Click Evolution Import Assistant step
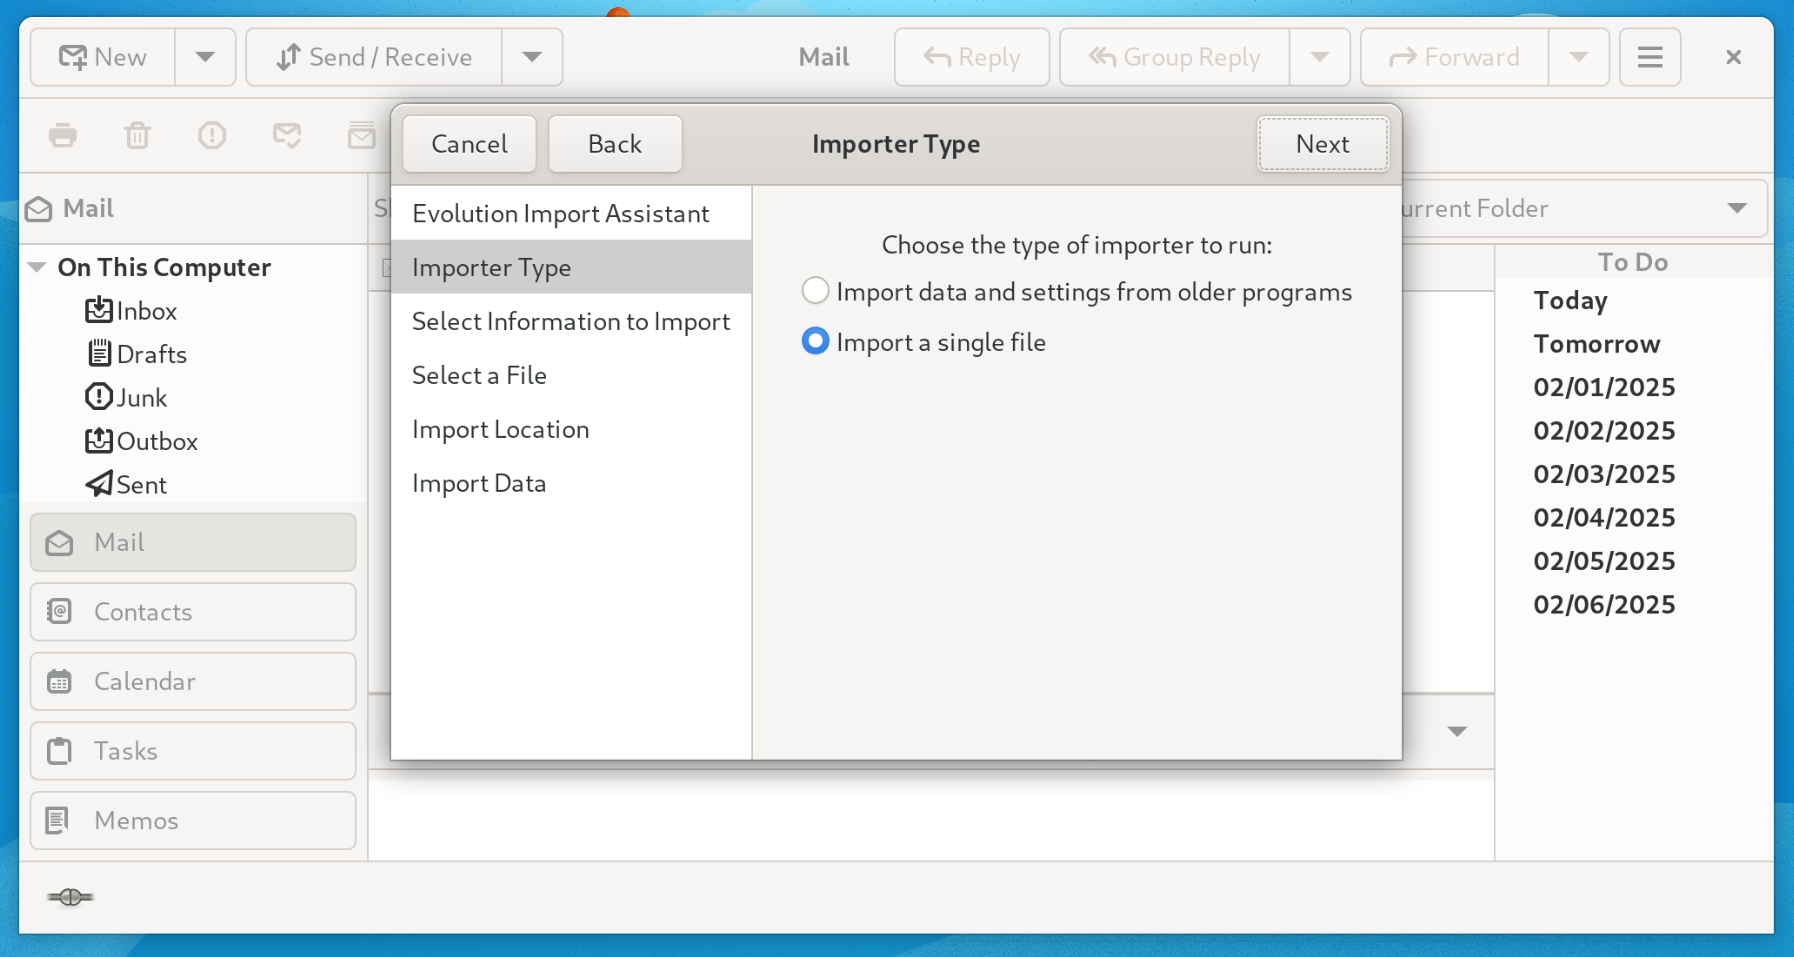Viewport: 1794px width, 957px height. pos(571,213)
